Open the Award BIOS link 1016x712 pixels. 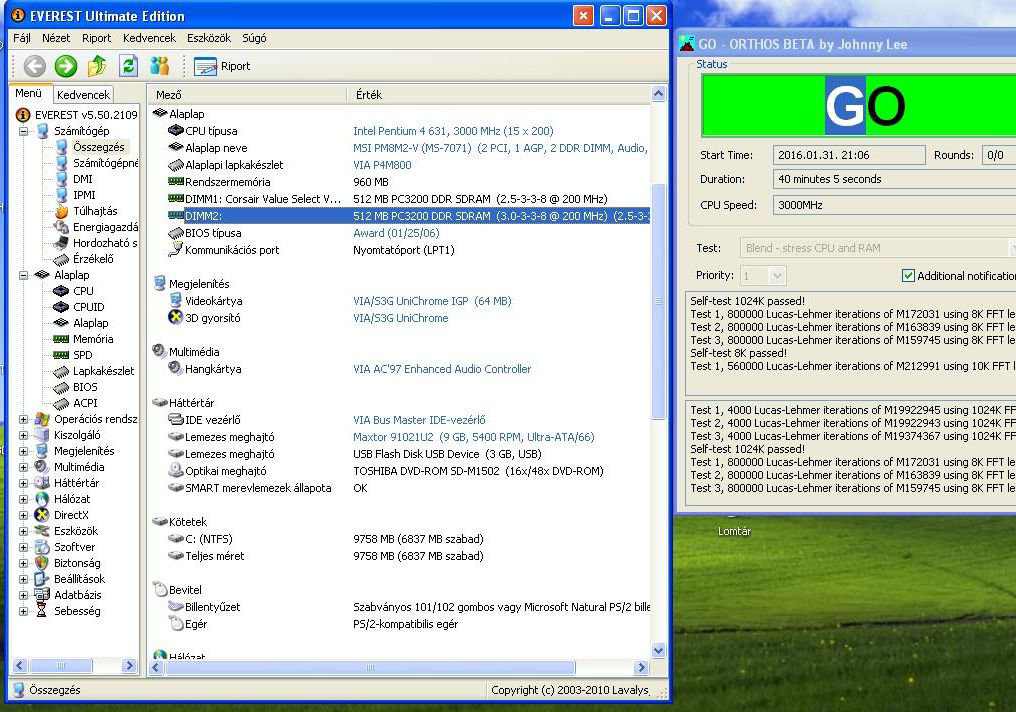point(396,233)
